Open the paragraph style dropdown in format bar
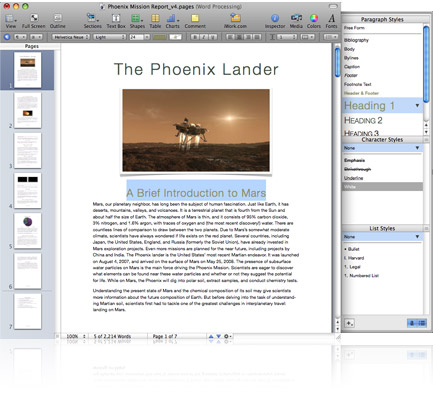Screen dimensions: 435x398 click(x=20, y=37)
